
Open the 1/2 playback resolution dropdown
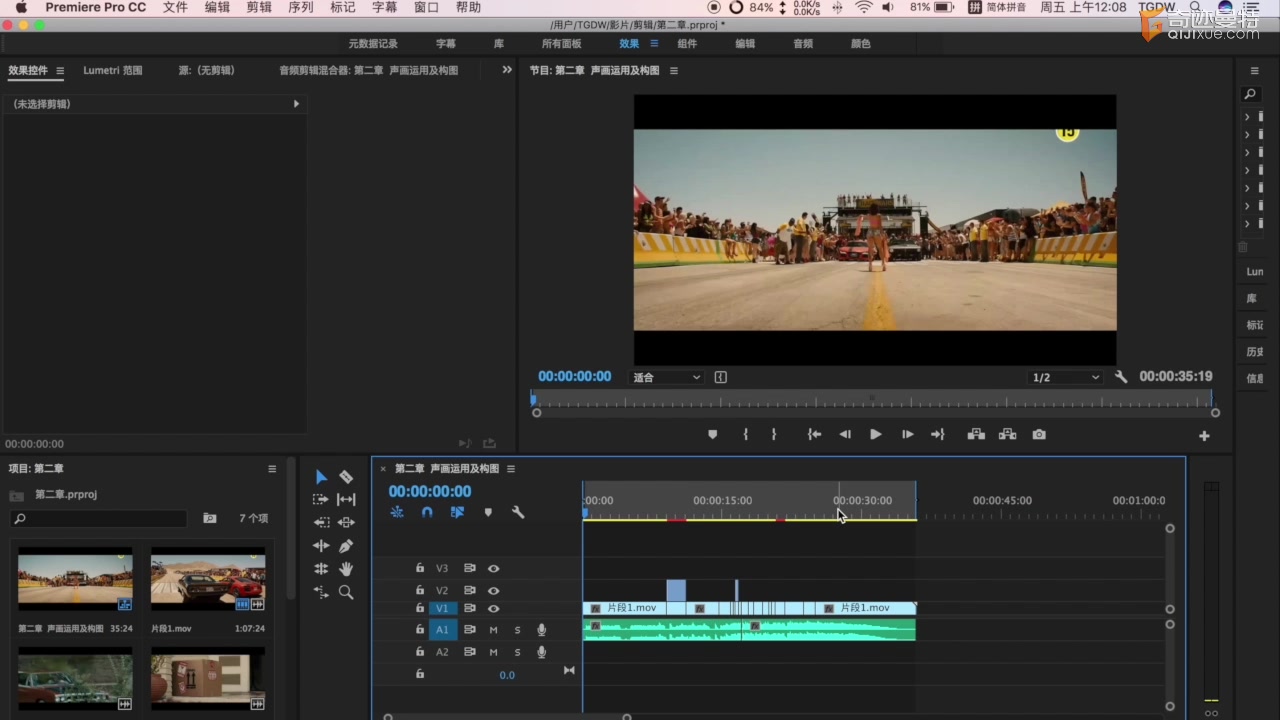pyautogui.click(x=1065, y=377)
